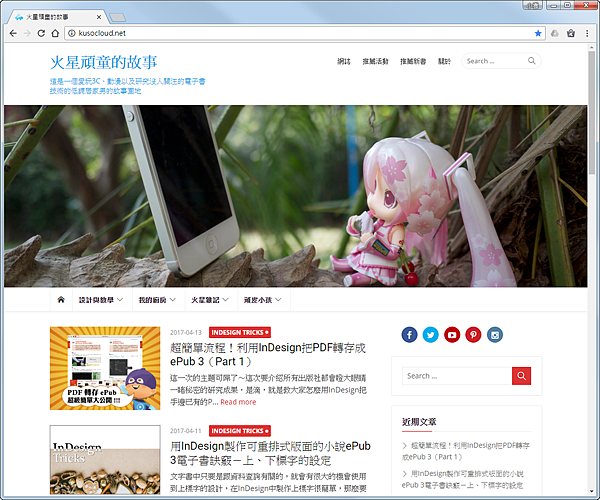The image size is (600, 500).
Task: Click the page vertical scrollbar
Action: tap(592, 111)
